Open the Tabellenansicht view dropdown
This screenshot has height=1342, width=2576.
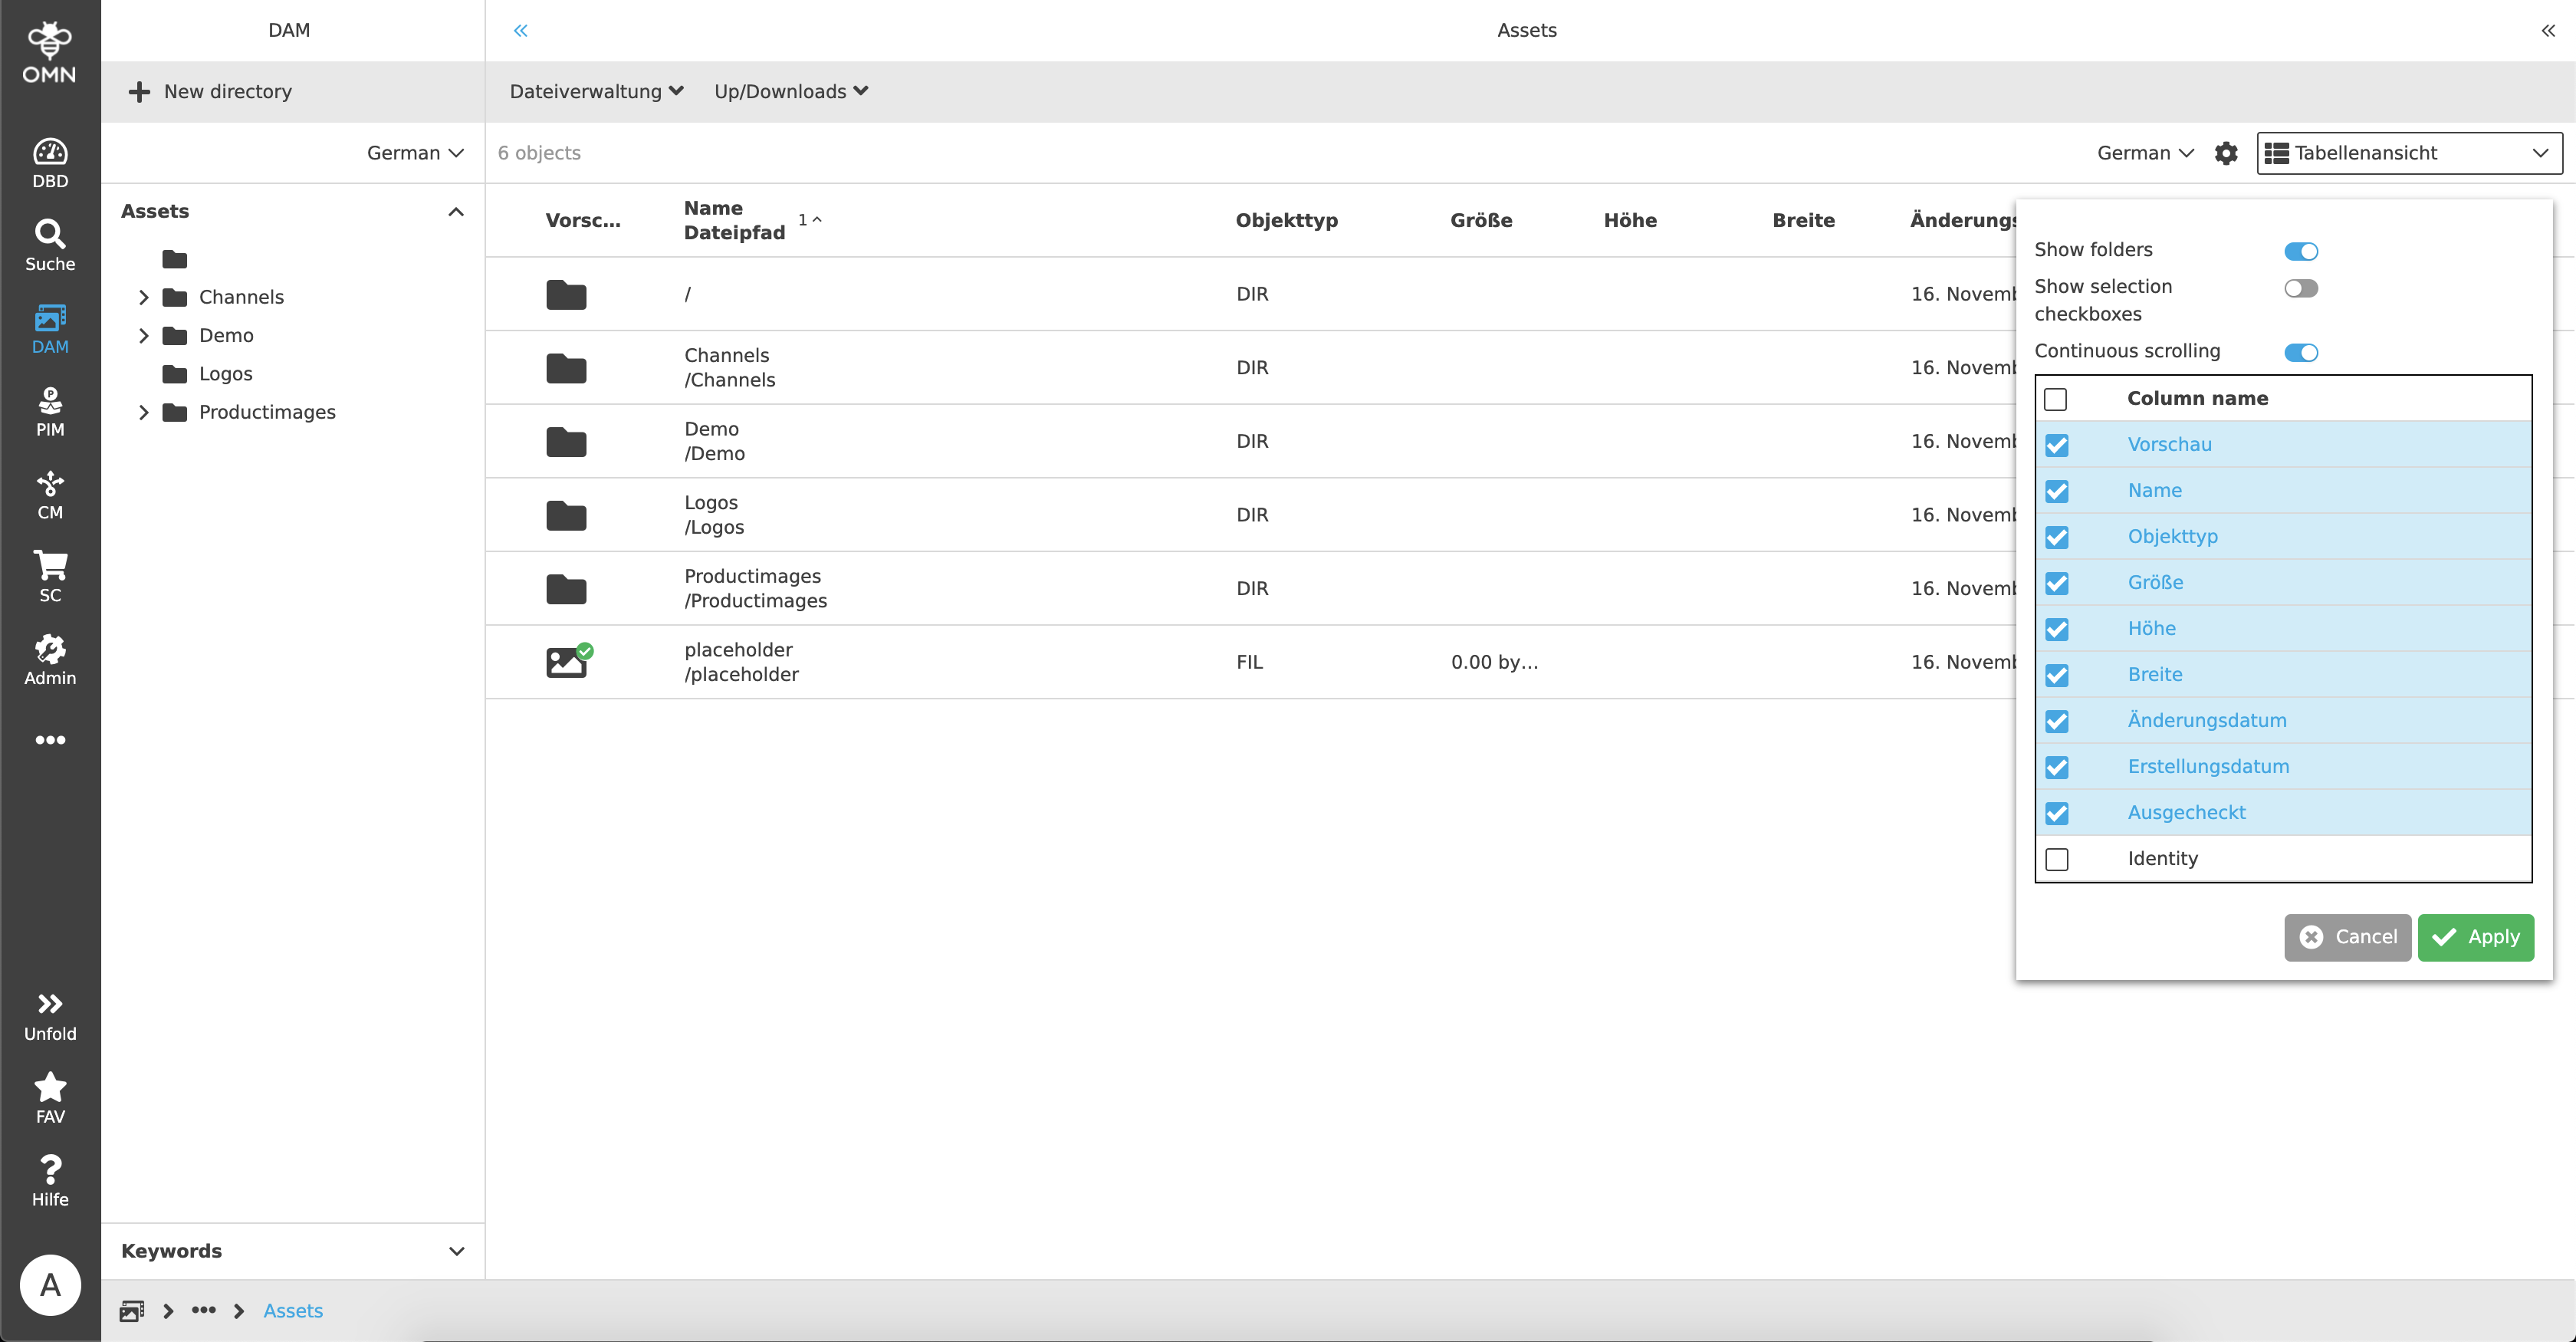pos(2408,152)
